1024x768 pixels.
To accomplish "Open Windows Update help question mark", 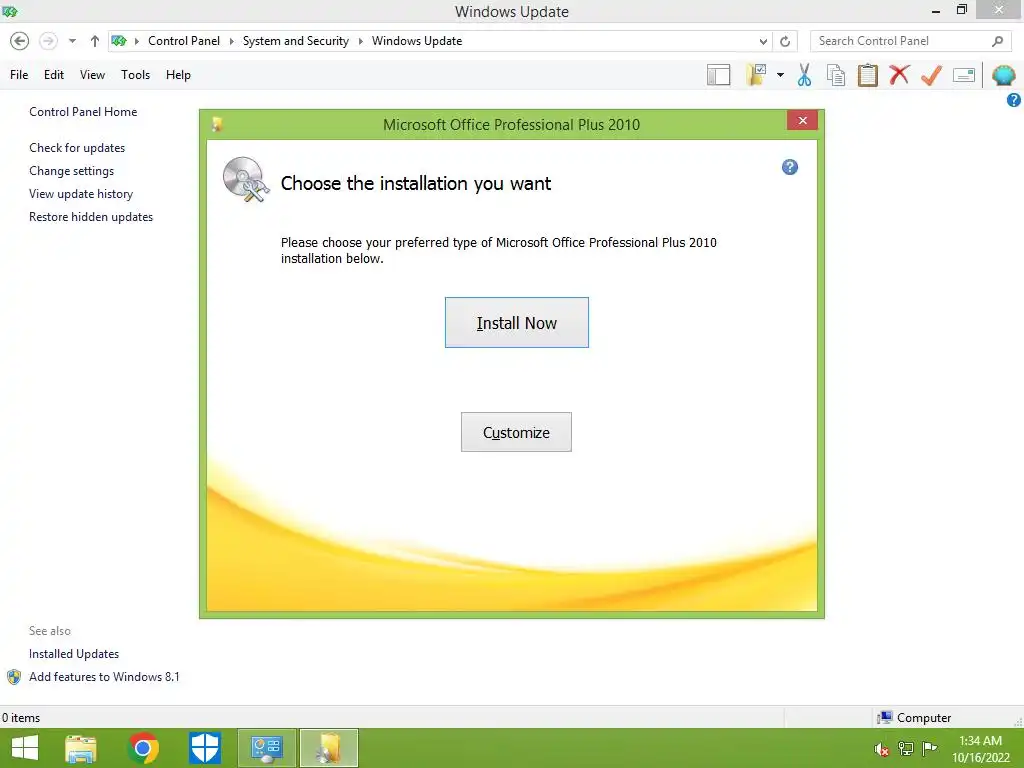I will [x=1014, y=100].
